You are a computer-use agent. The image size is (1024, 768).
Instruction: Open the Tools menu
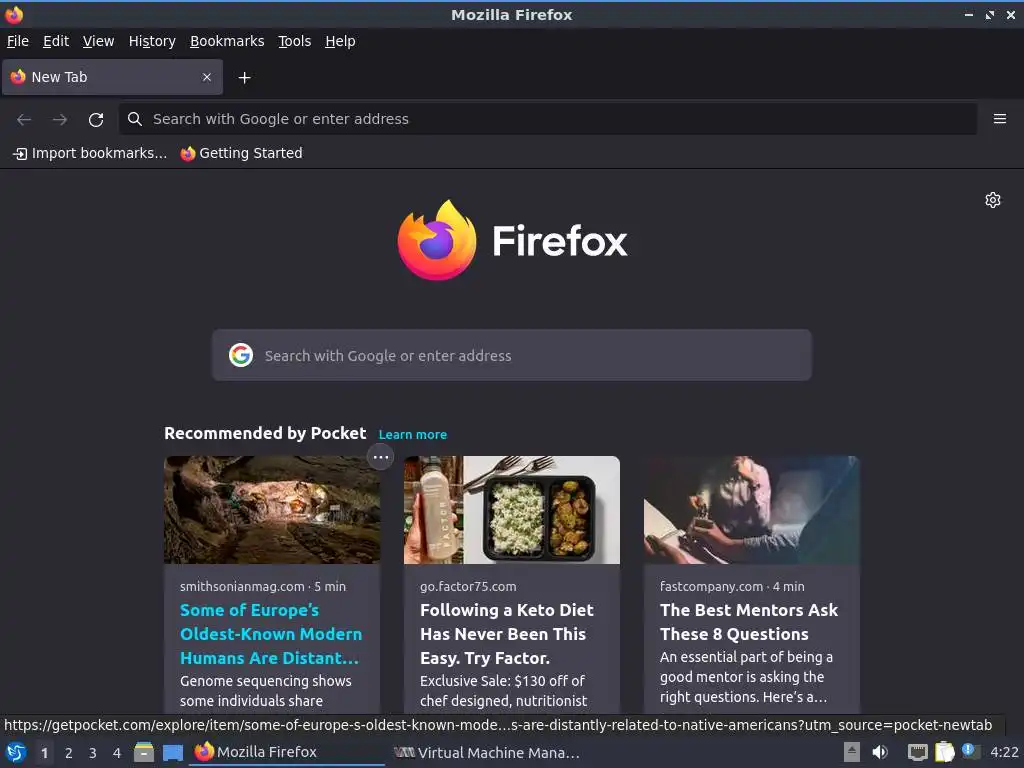[295, 41]
